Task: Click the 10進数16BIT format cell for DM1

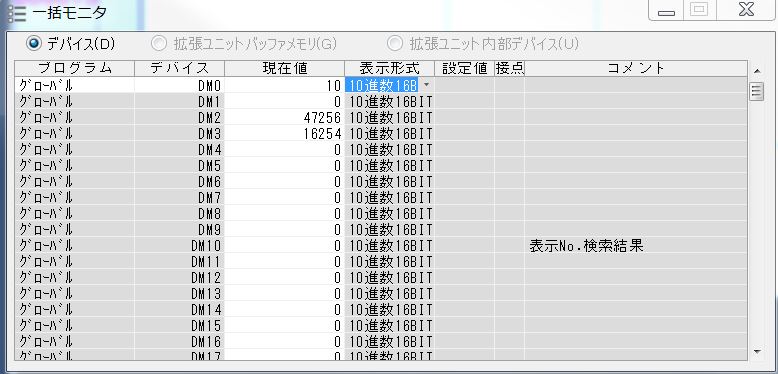Action: [x=389, y=101]
